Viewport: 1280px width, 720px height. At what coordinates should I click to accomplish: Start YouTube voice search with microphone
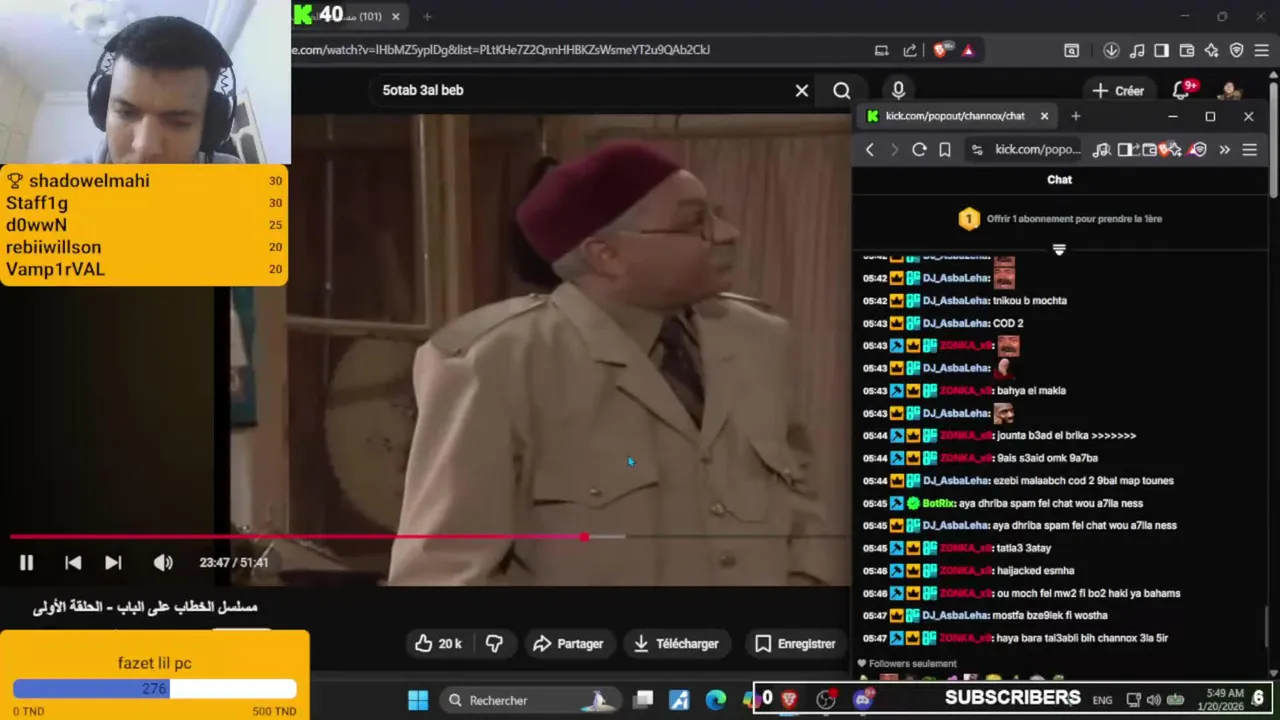pyautogui.click(x=898, y=91)
